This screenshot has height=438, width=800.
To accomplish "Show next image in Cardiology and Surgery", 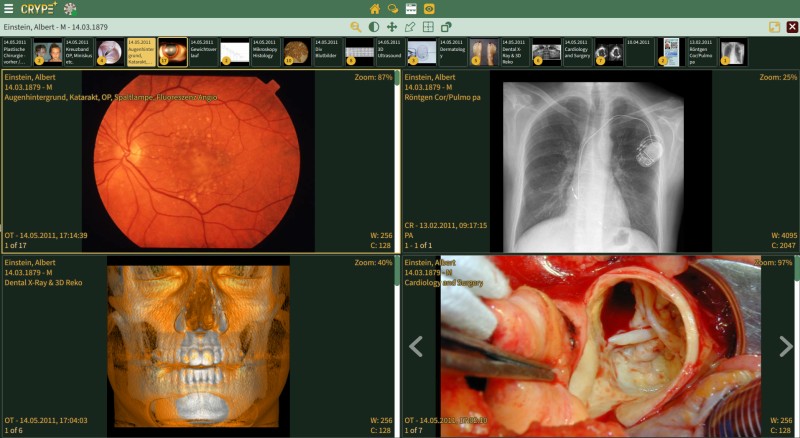I will 786,346.
